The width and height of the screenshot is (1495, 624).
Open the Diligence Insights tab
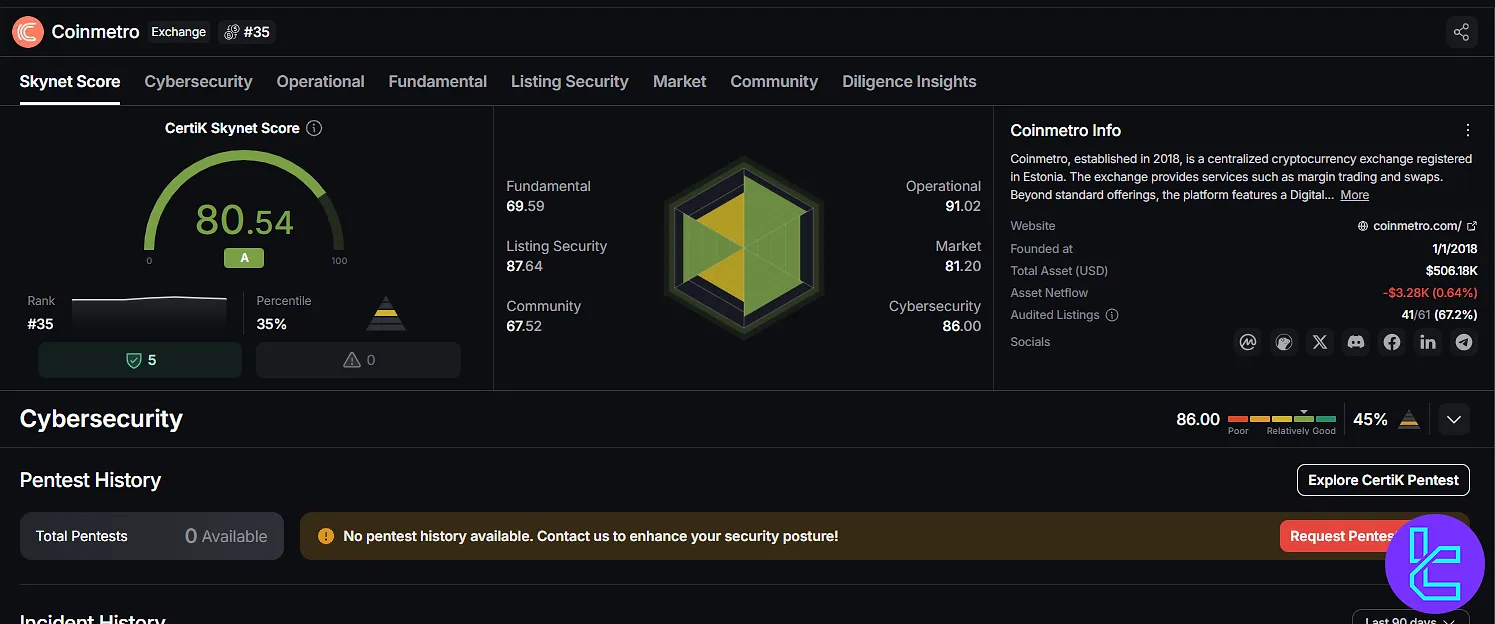click(x=909, y=82)
